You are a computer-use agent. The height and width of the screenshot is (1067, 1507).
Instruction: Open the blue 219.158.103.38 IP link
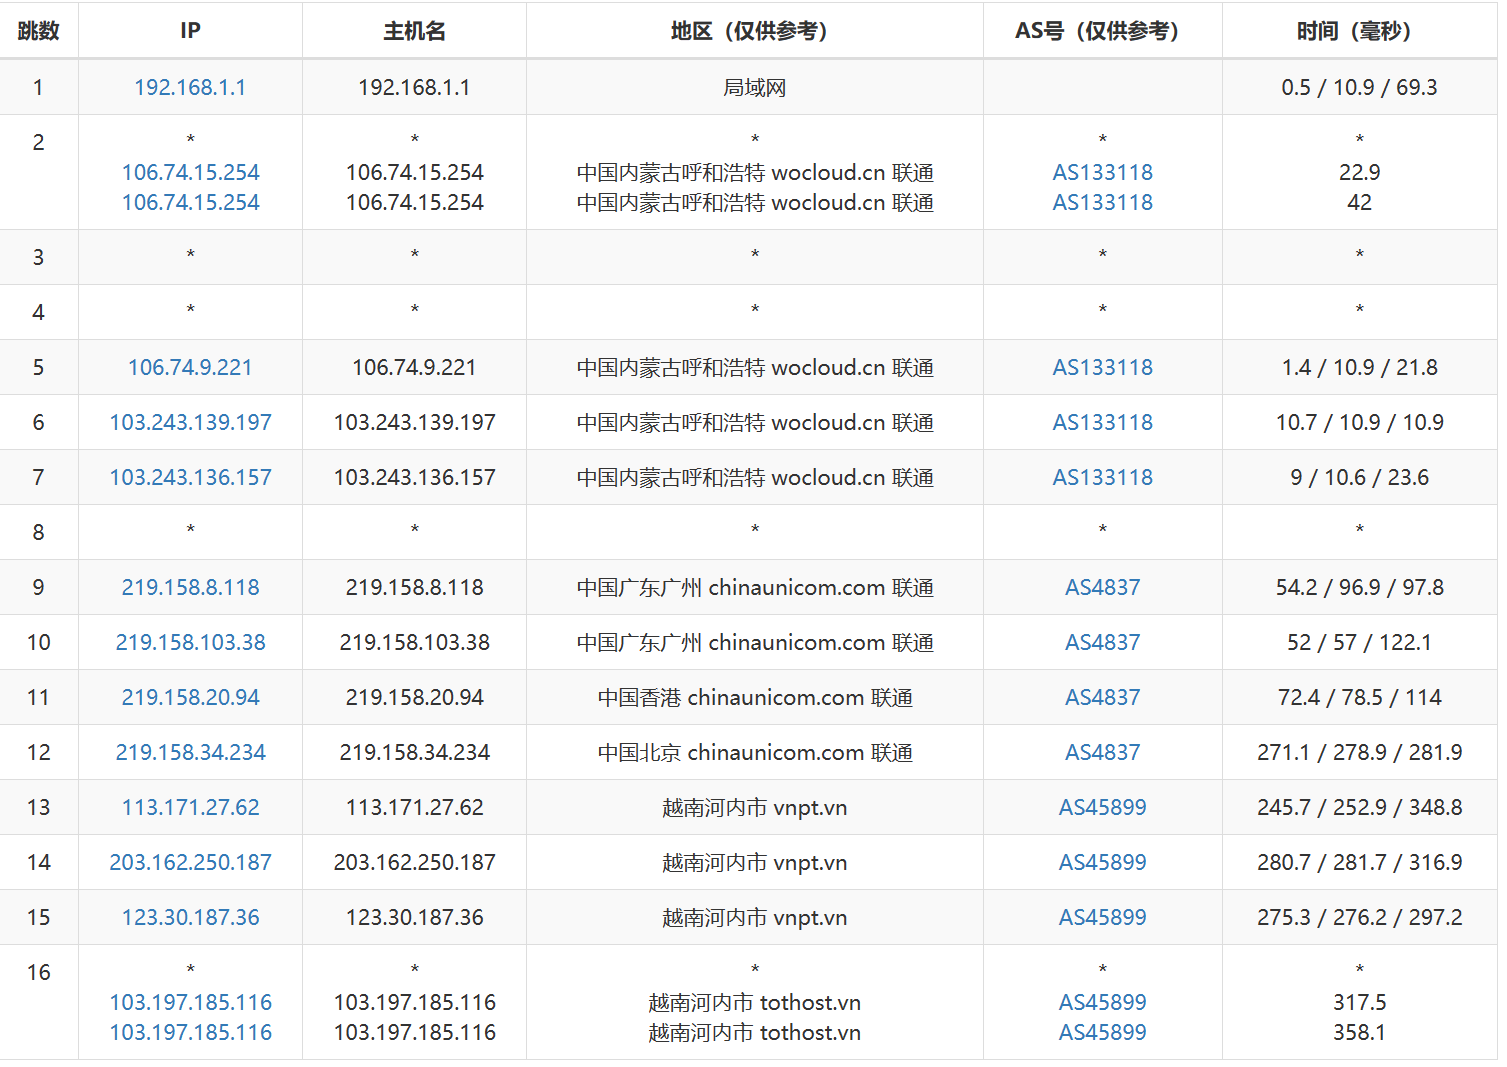pyautogui.click(x=190, y=643)
